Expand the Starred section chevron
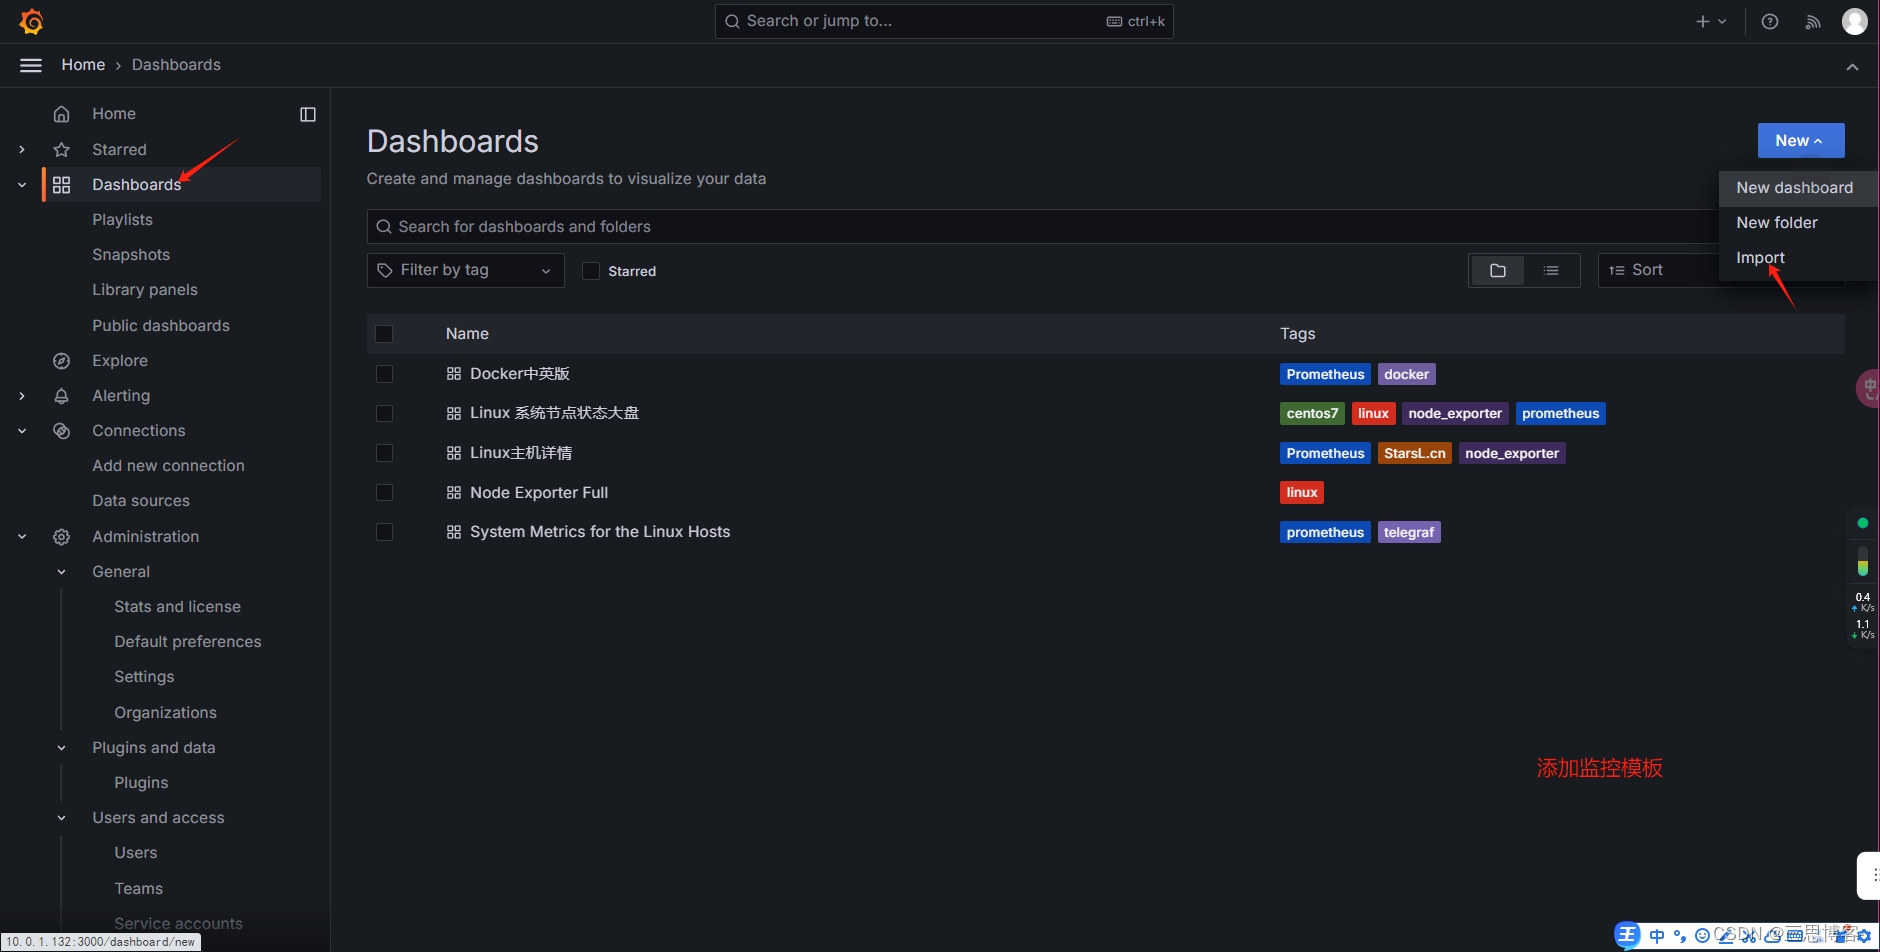Viewport: 1880px width, 952px height. pyautogui.click(x=22, y=149)
